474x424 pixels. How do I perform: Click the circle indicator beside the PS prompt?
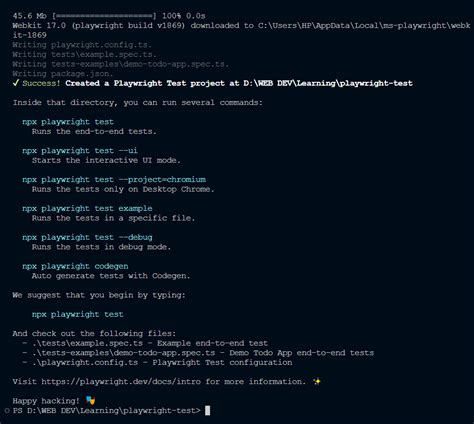click(x=7, y=411)
